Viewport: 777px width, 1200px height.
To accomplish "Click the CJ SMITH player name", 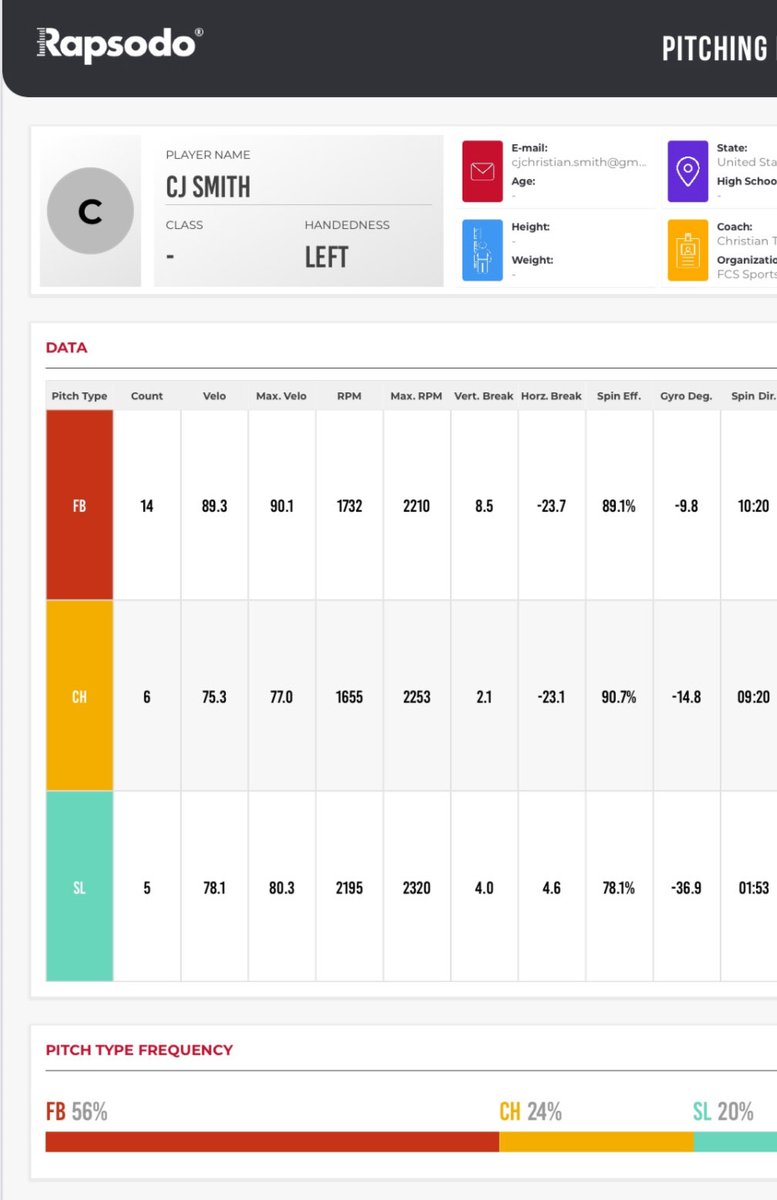I will [208, 186].
